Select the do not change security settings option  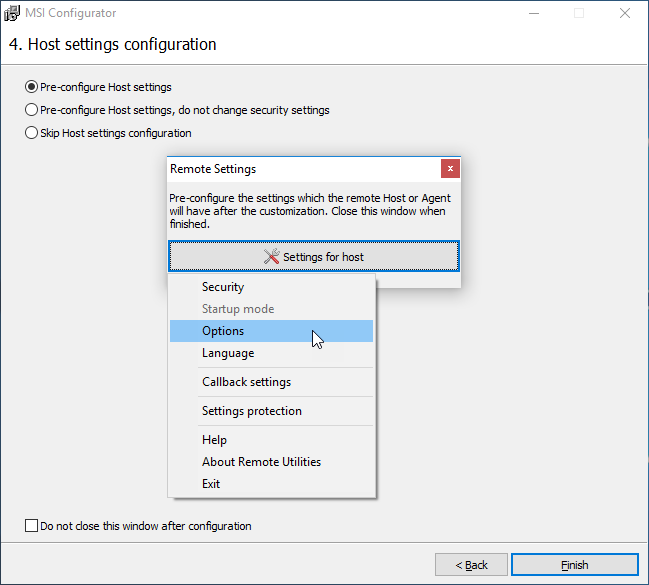pyautogui.click(x=31, y=110)
